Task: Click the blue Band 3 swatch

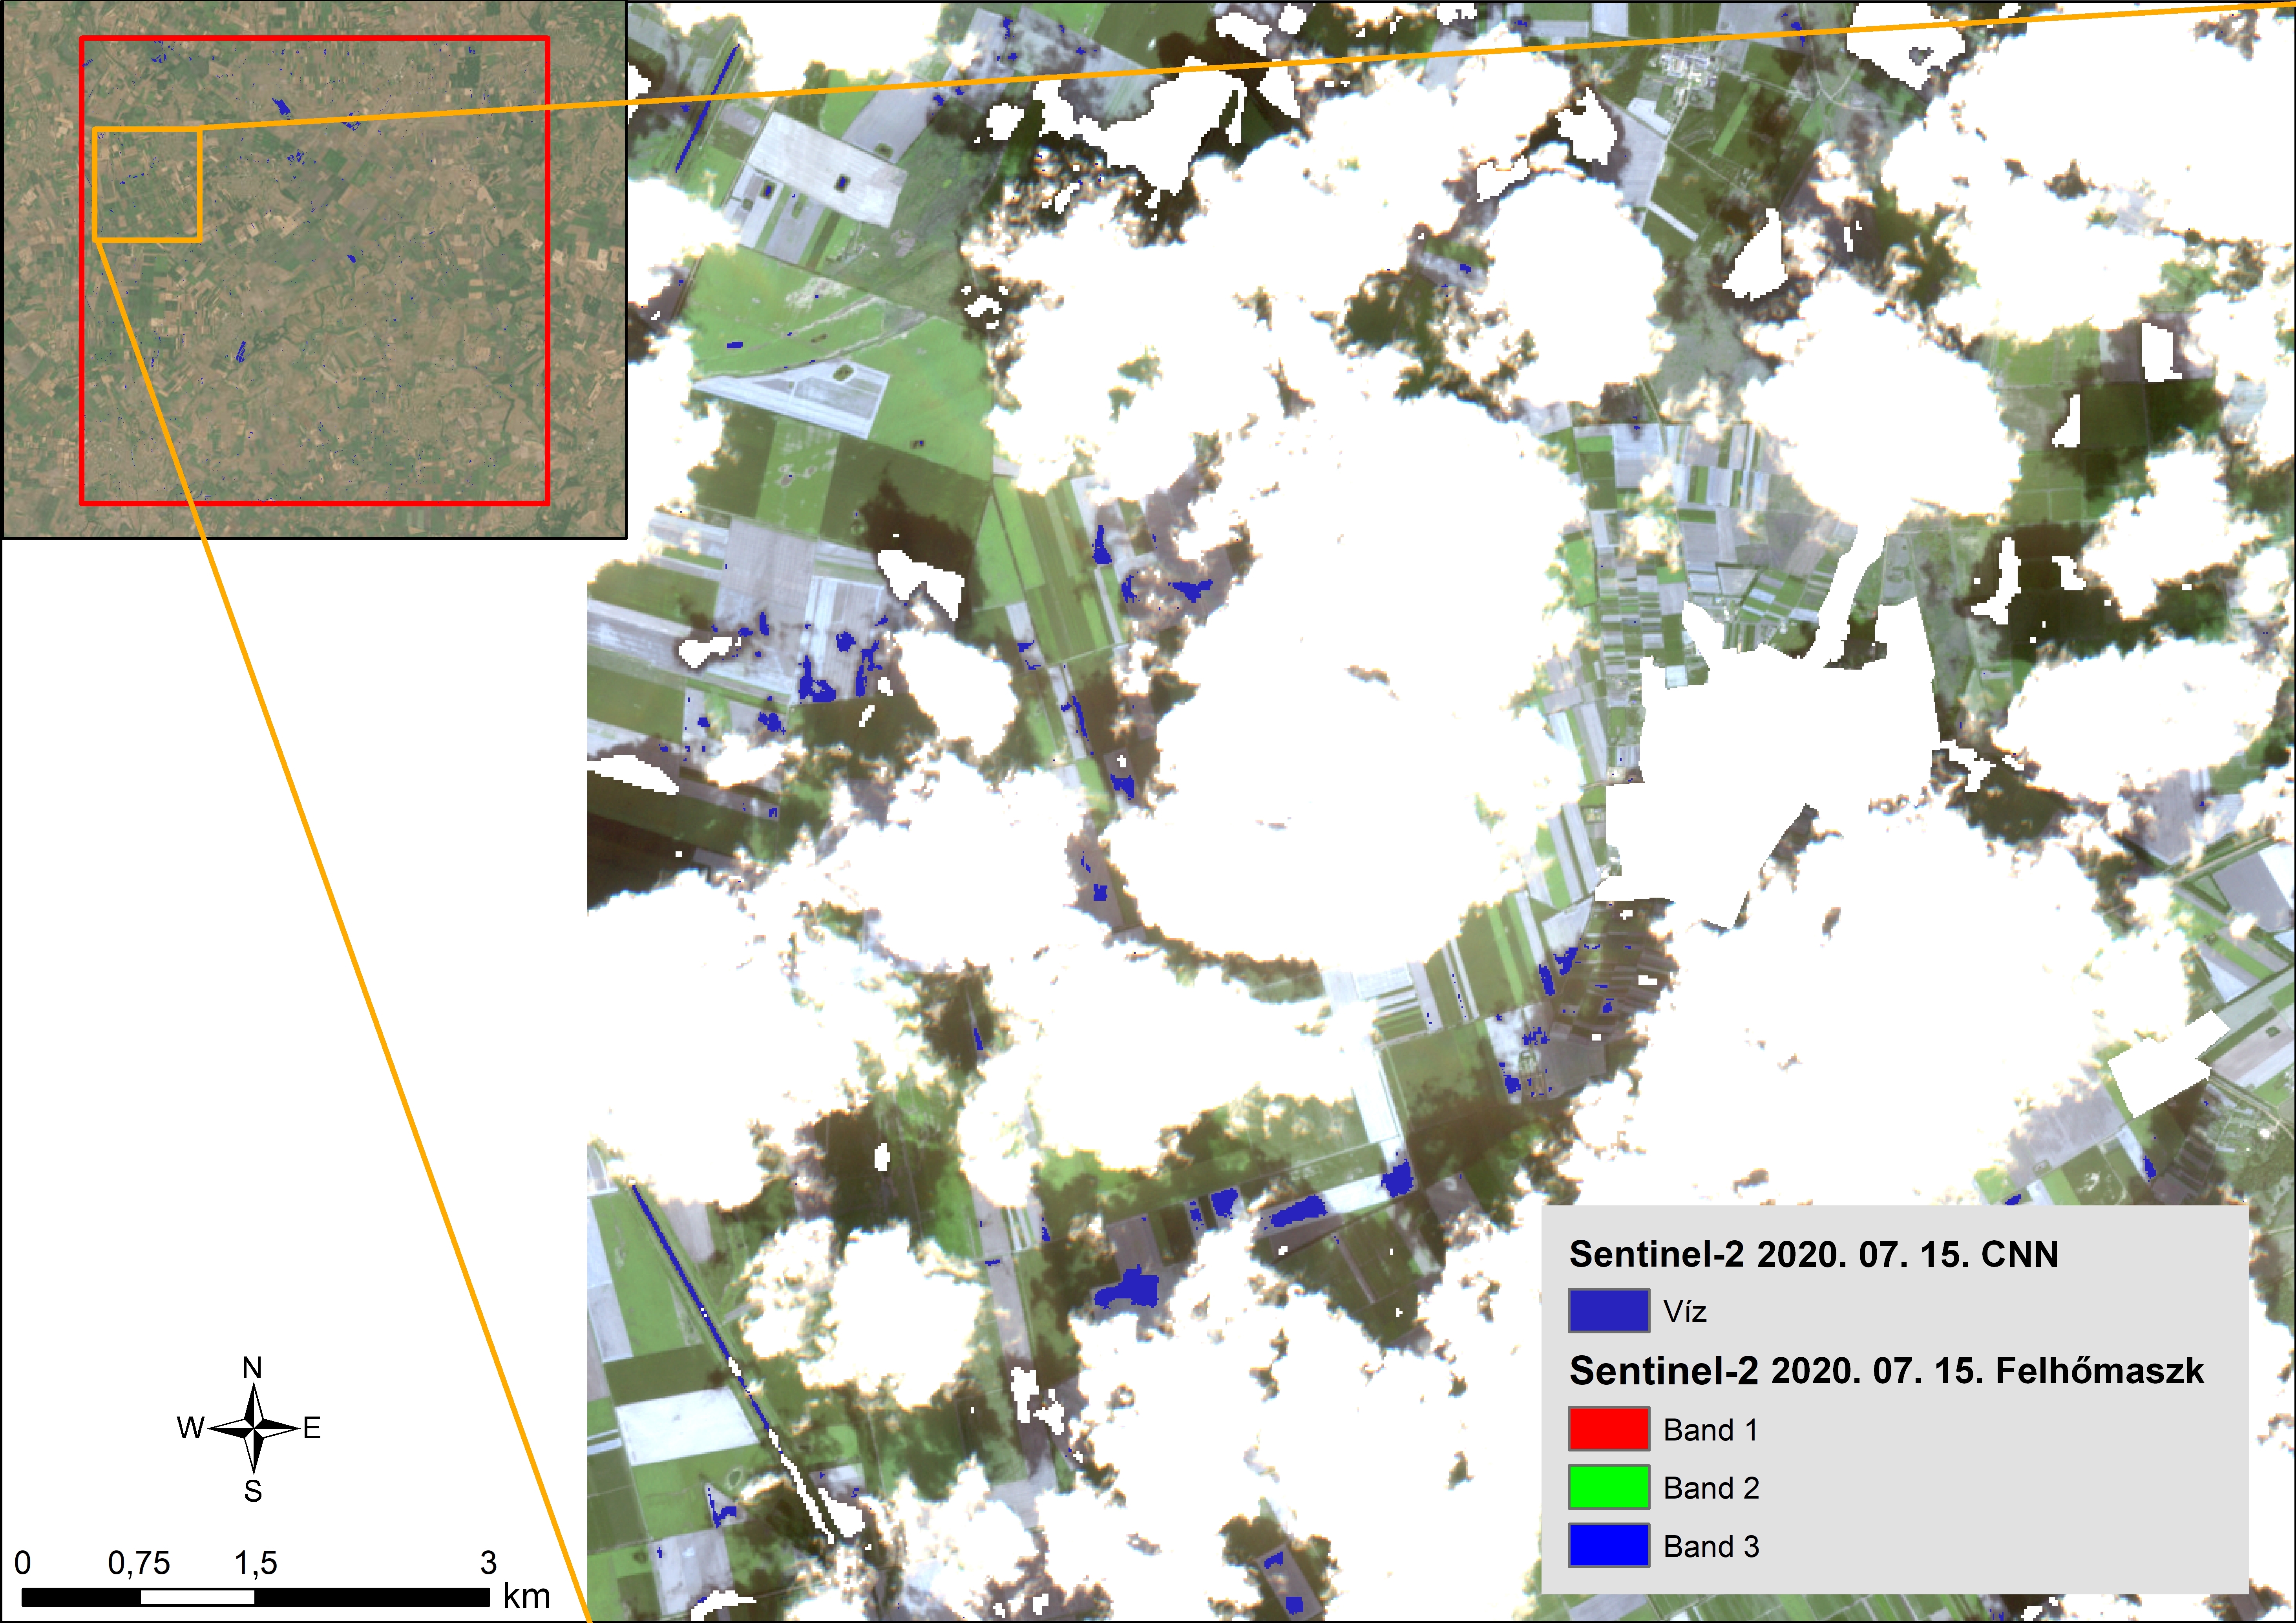Action: click(1609, 1545)
